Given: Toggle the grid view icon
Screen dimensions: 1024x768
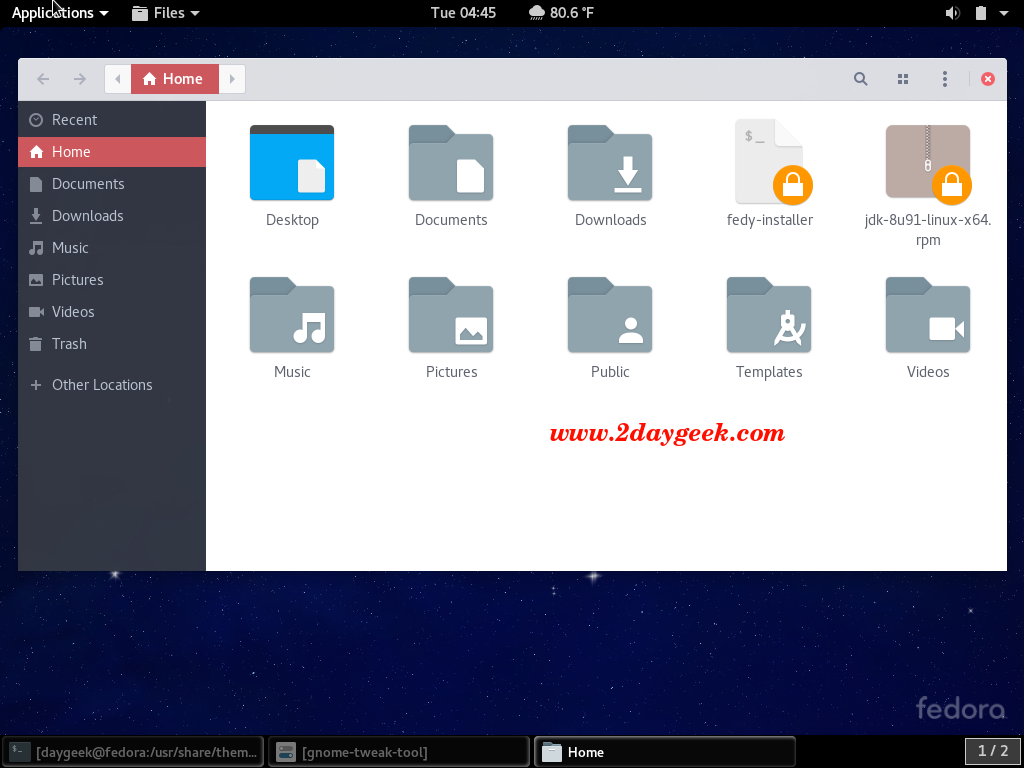Looking at the screenshot, I should pyautogui.click(x=903, y=79).
